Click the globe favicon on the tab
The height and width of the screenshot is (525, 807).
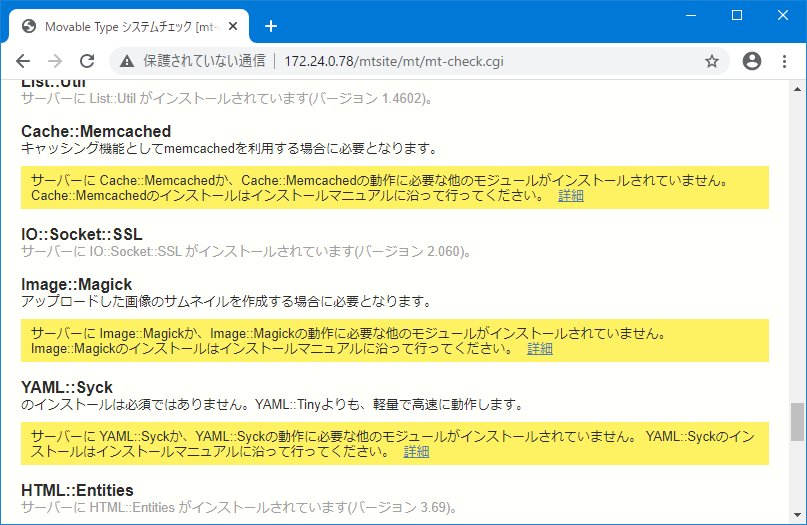pyautogui.click(x=29, y=26)
